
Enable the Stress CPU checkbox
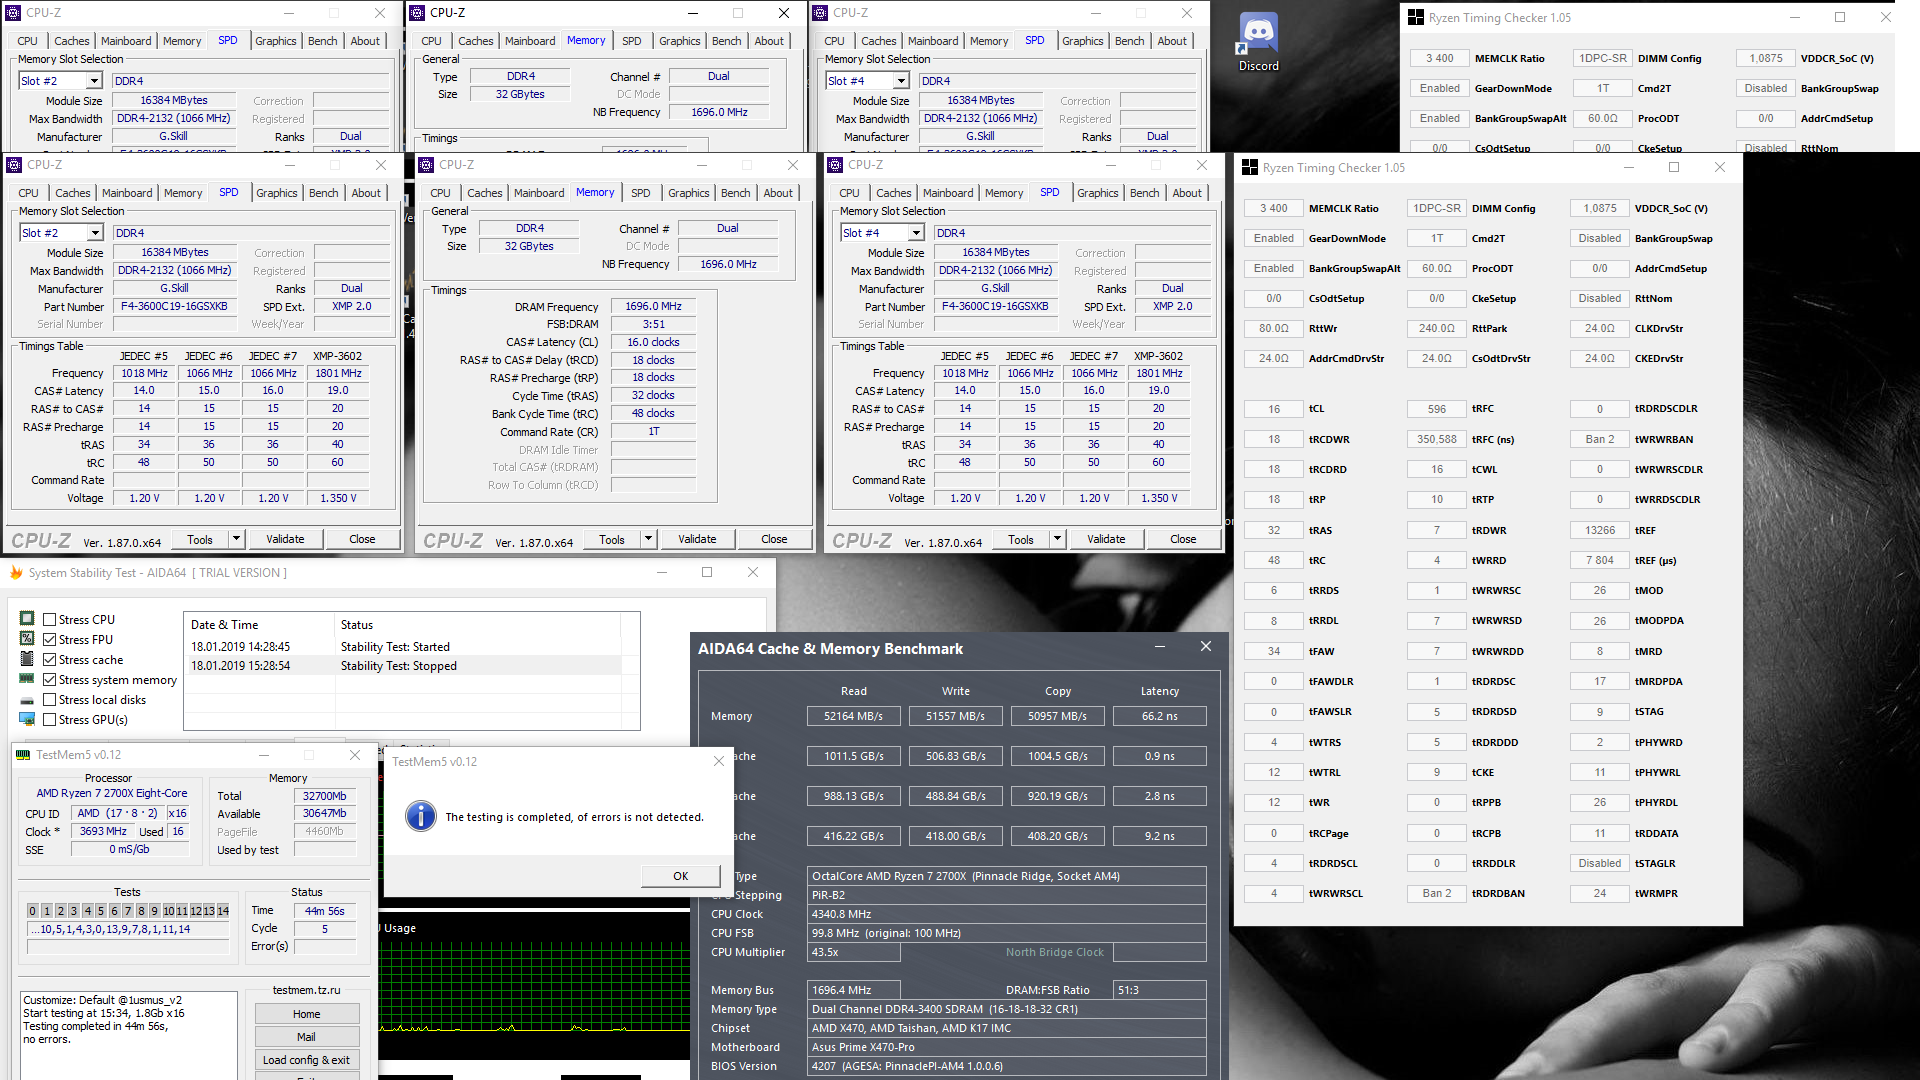(49, 620)
